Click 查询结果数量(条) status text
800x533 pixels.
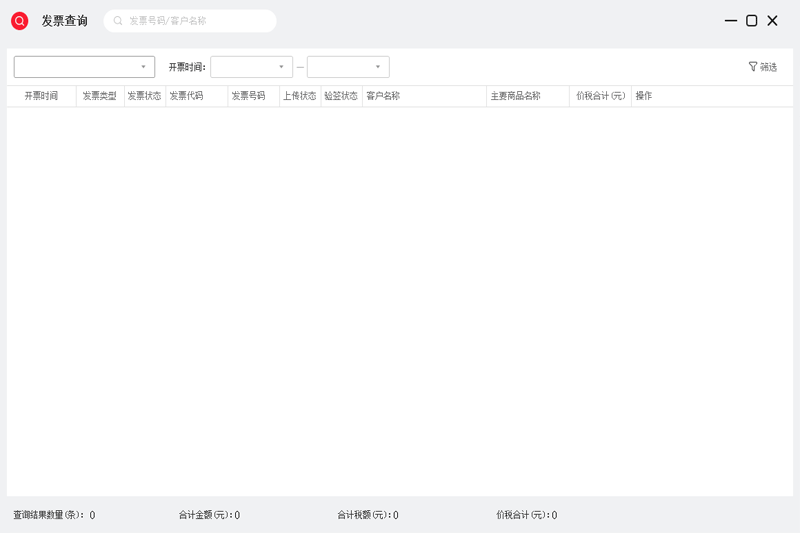pyautogui.click(x=54, y=515)
